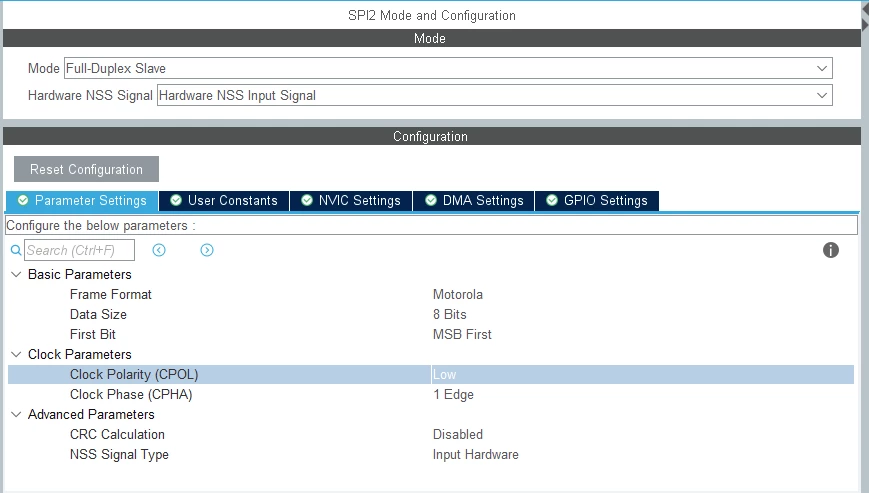Click the green check icon on DMA Settings

click(431, 200)
